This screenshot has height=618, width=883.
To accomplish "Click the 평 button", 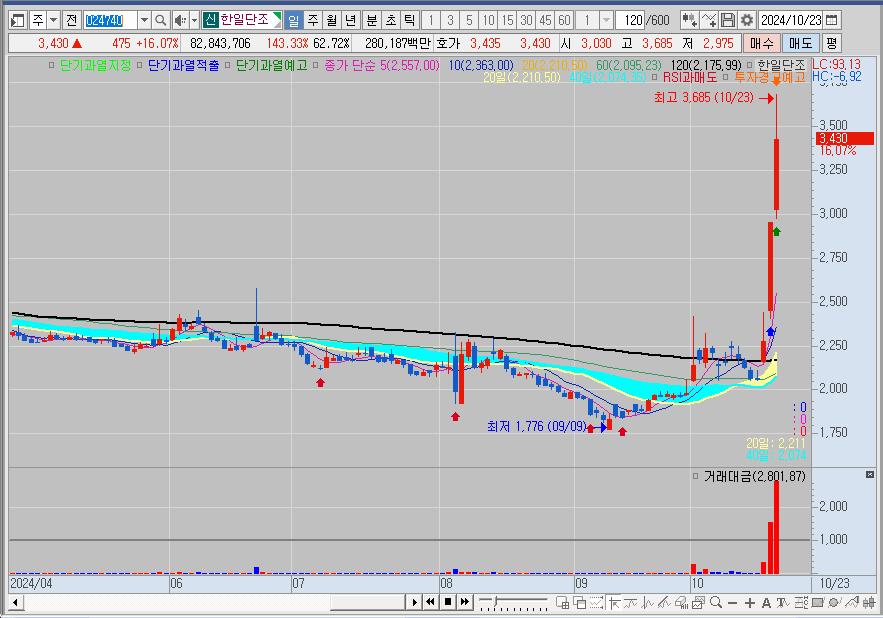I will 832,43.
